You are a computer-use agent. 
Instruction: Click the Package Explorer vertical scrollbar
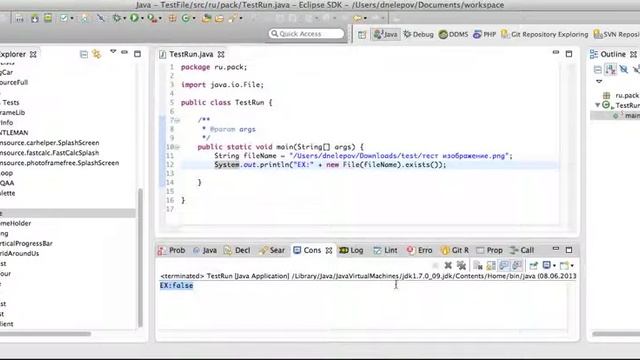tap(140, 257)
